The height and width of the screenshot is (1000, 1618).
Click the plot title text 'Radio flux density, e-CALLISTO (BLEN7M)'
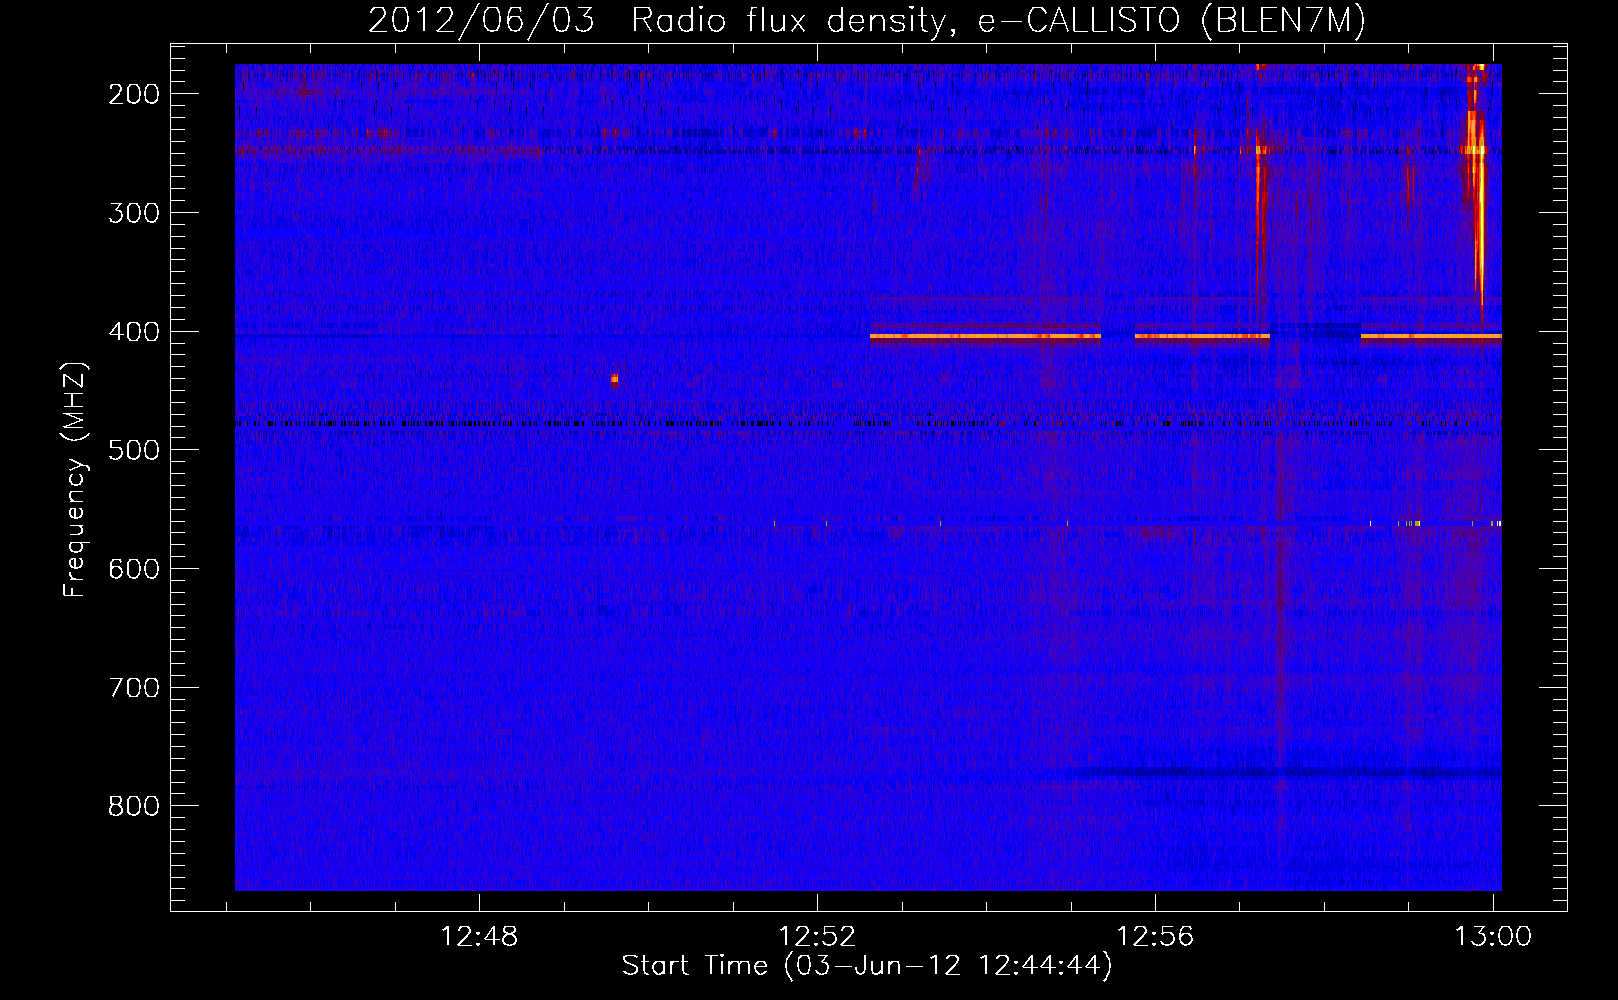click(998, 21)
